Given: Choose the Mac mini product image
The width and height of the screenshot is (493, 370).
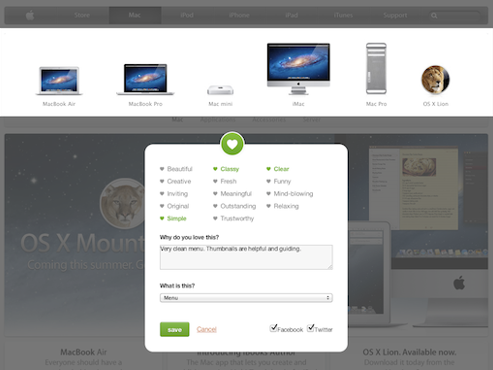Looking at the screenshot, I should [220, 90].
